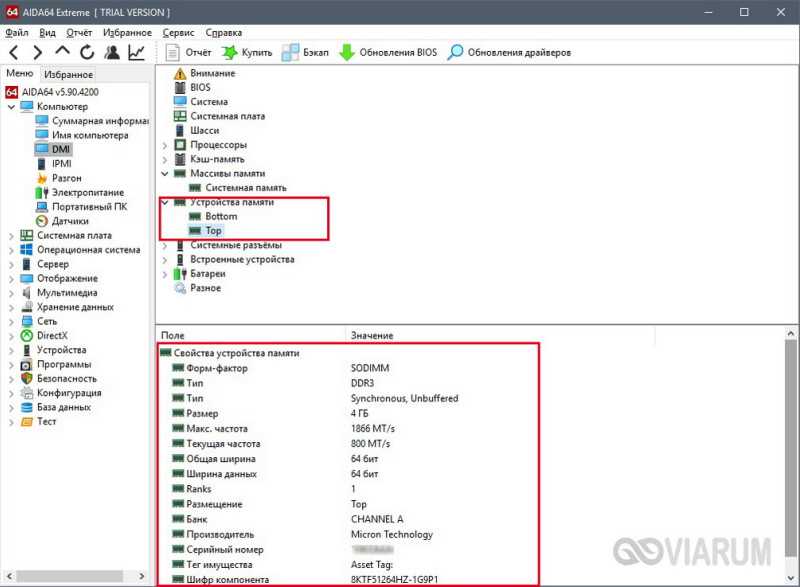Go forward with the right arrow icon

37,52
